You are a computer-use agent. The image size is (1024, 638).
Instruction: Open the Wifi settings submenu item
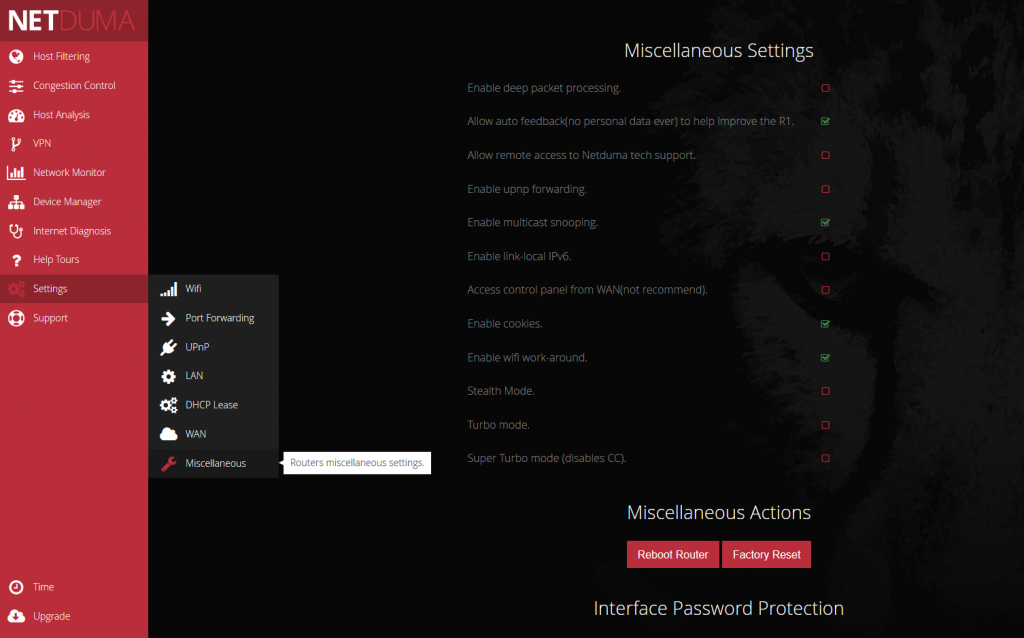point(193,289)
